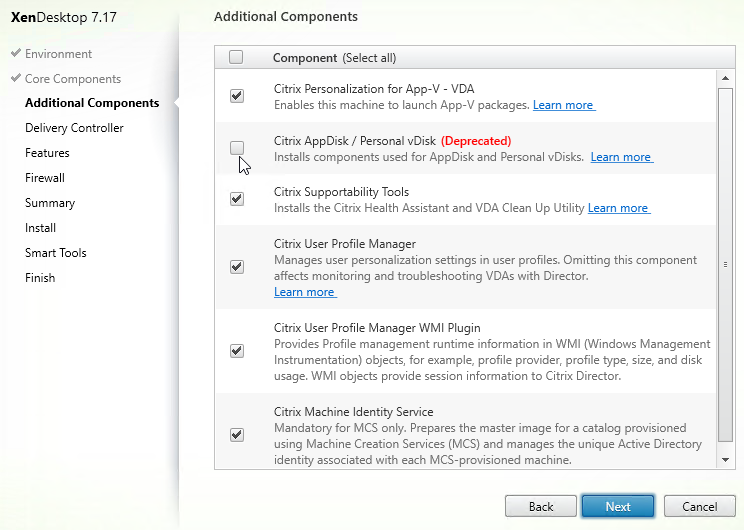The width and height of the screenshot is (744, 530).
Task: Click the Citrix User Profile Manager title
Action: tap(345, 244)
